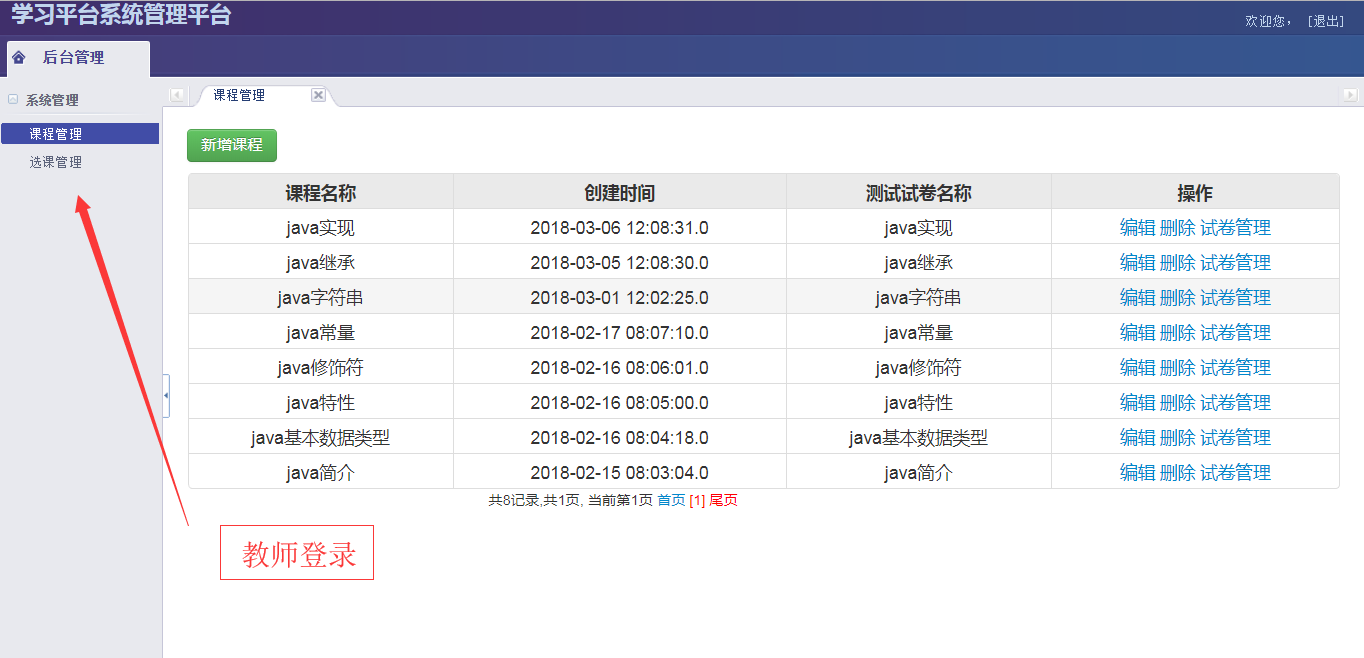
Task: Open 试卷管理 for java字符串
Action: tap(1235, 298)
